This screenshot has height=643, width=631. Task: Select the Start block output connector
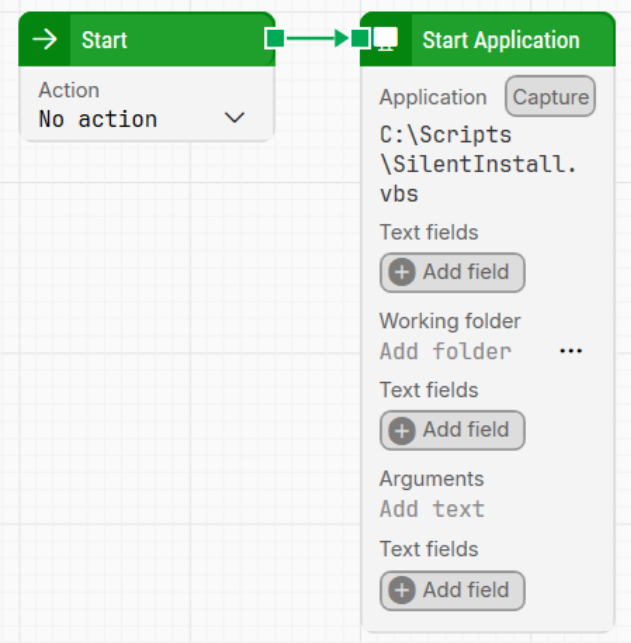275,39
